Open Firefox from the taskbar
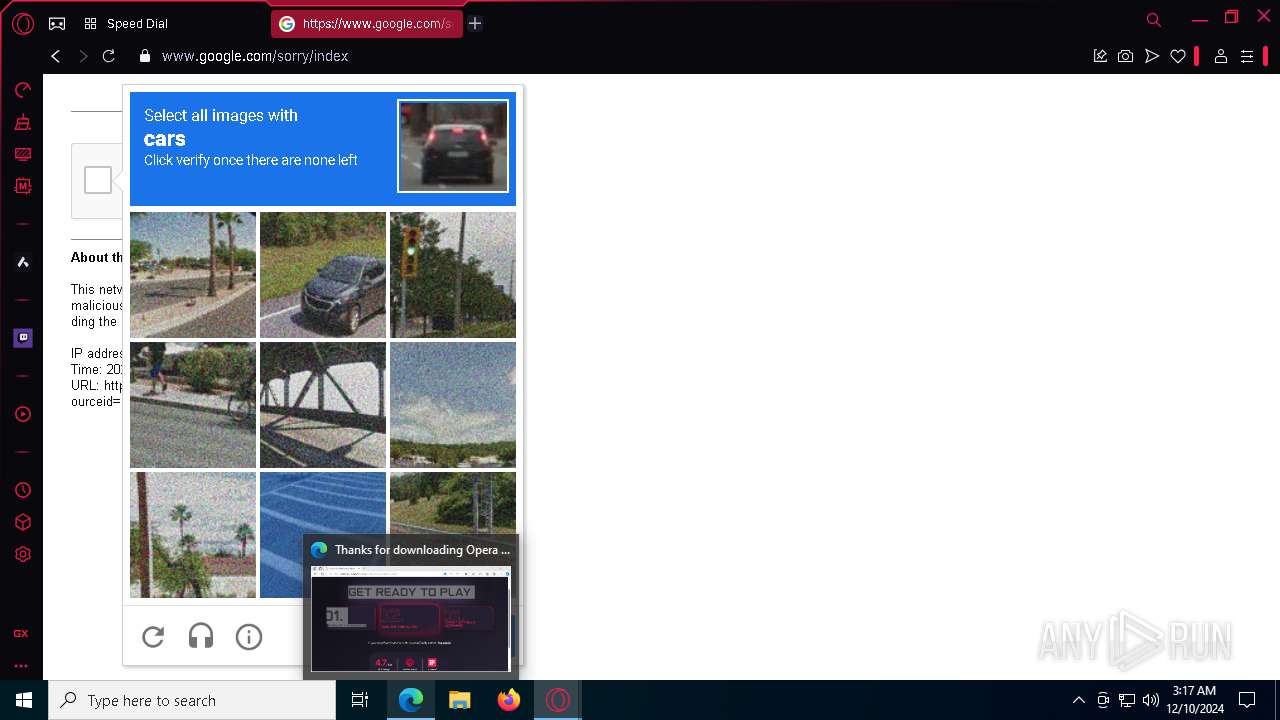 (x=509, y=700)
